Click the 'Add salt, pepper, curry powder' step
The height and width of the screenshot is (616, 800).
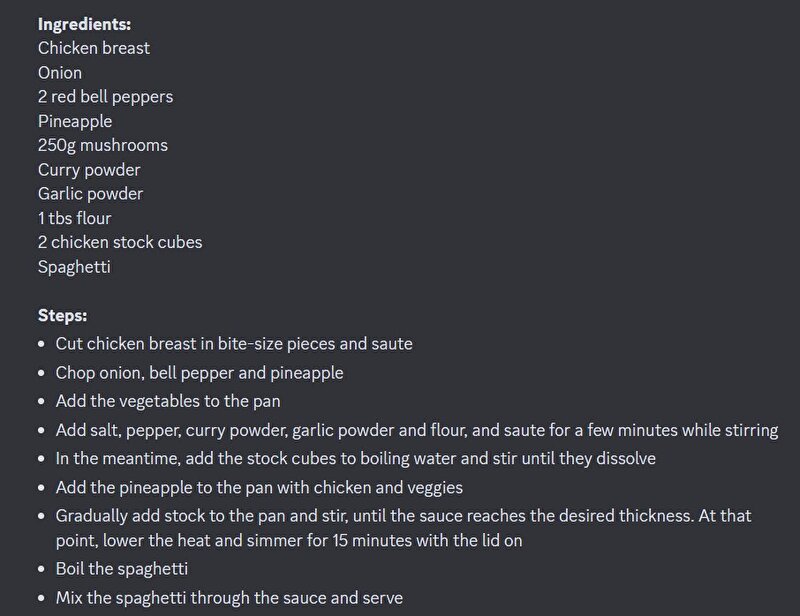(x=417, y=430)
